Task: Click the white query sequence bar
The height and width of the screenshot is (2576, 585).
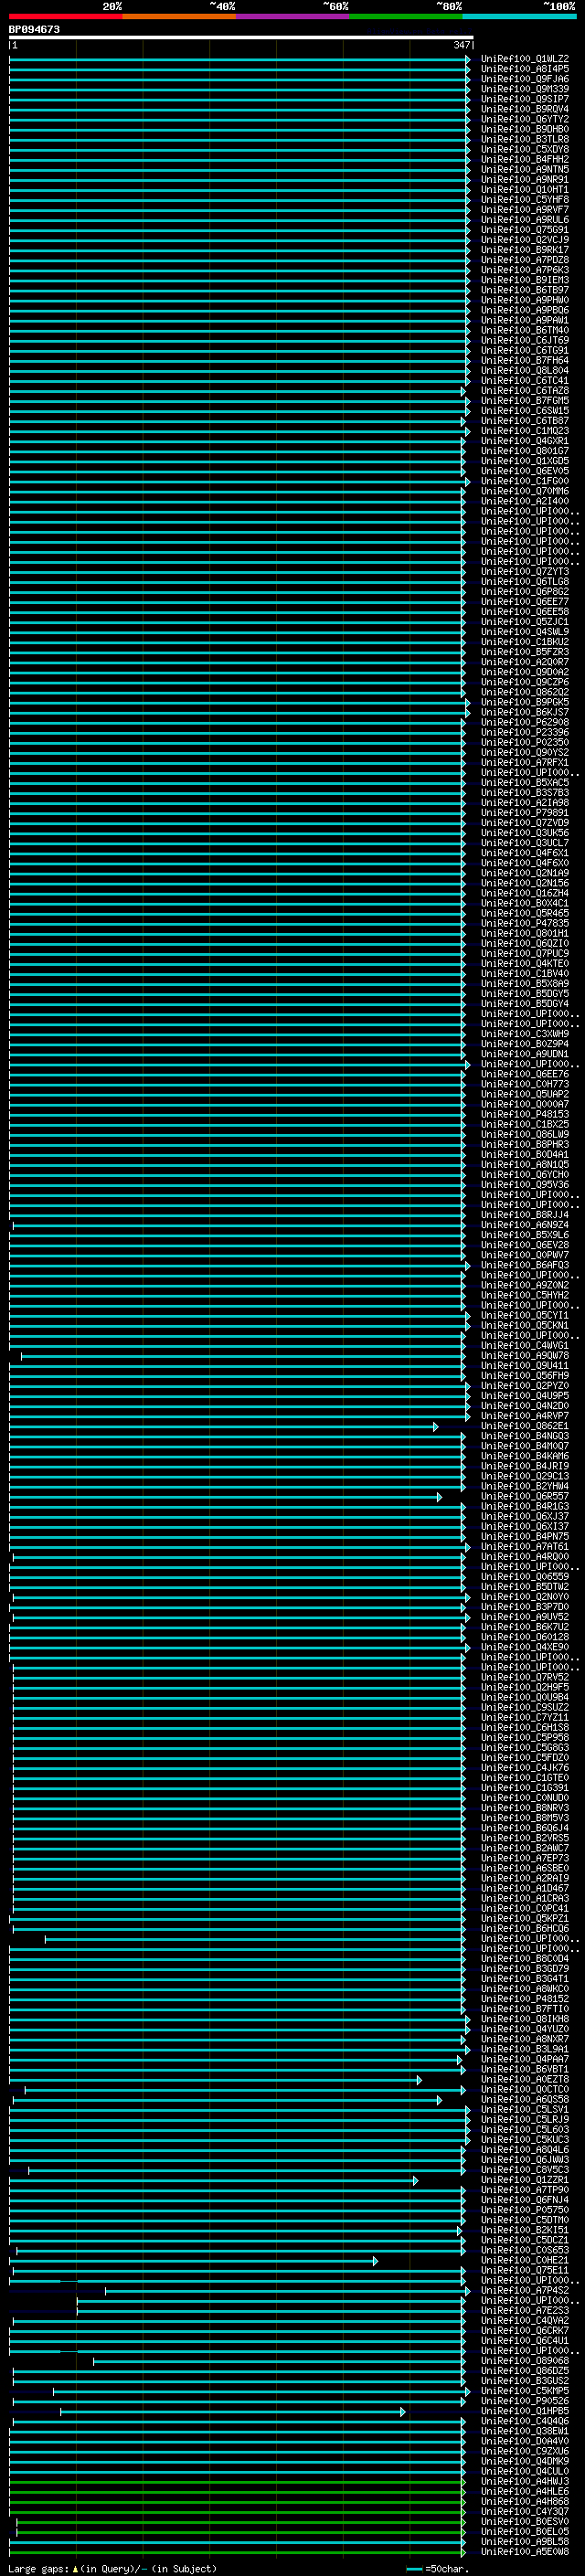Action: coord(241,37)
